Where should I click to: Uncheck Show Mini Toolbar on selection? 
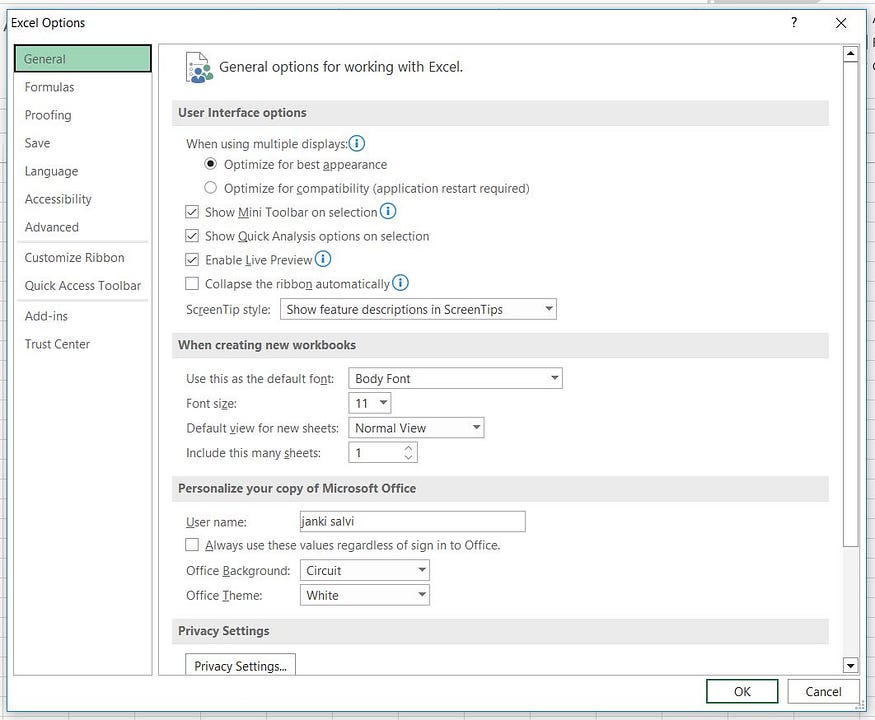pos(192,212)
